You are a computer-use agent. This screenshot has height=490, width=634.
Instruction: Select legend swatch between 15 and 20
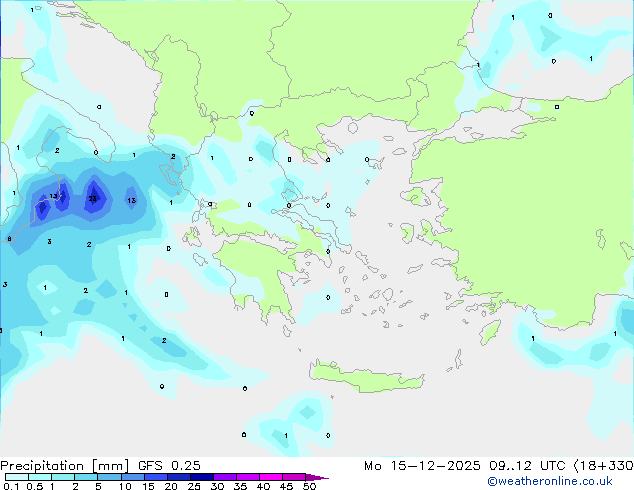tap(155, 477)
